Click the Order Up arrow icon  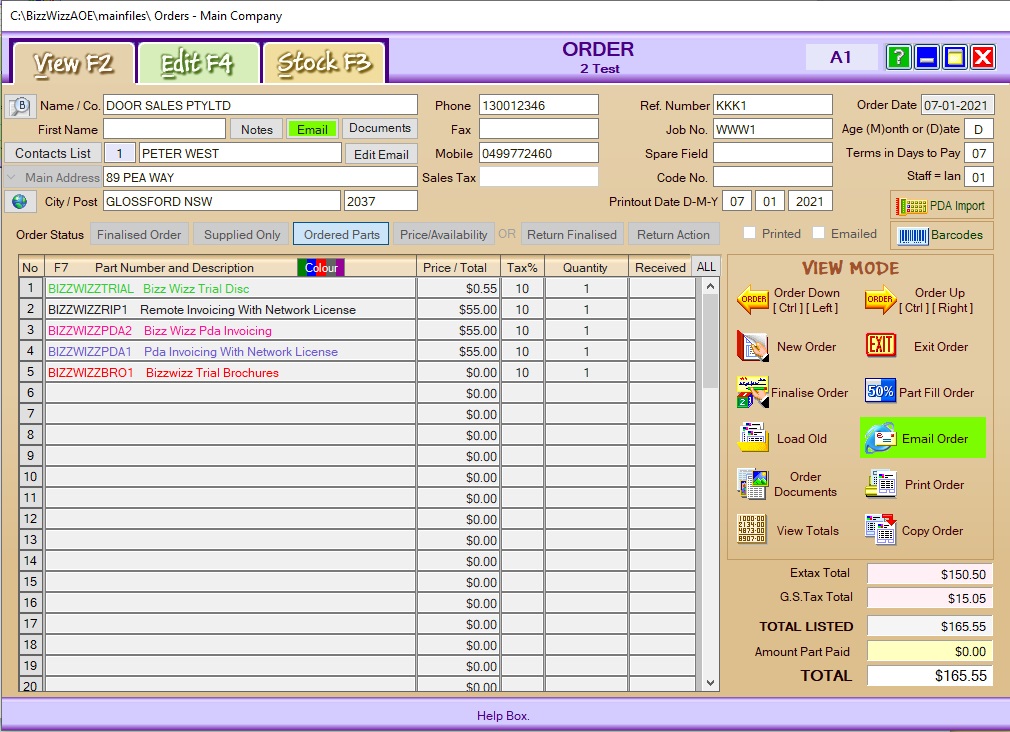point(881,300)
